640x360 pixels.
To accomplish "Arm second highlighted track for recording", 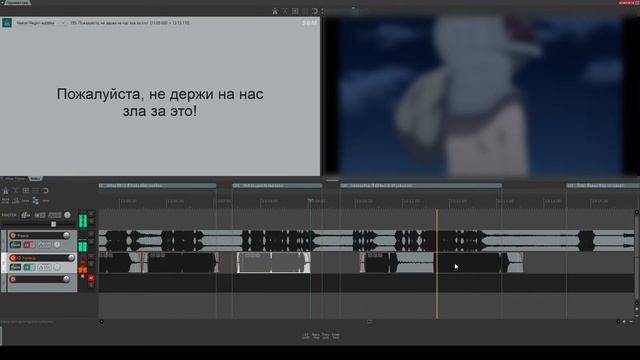I will [13, 258].
